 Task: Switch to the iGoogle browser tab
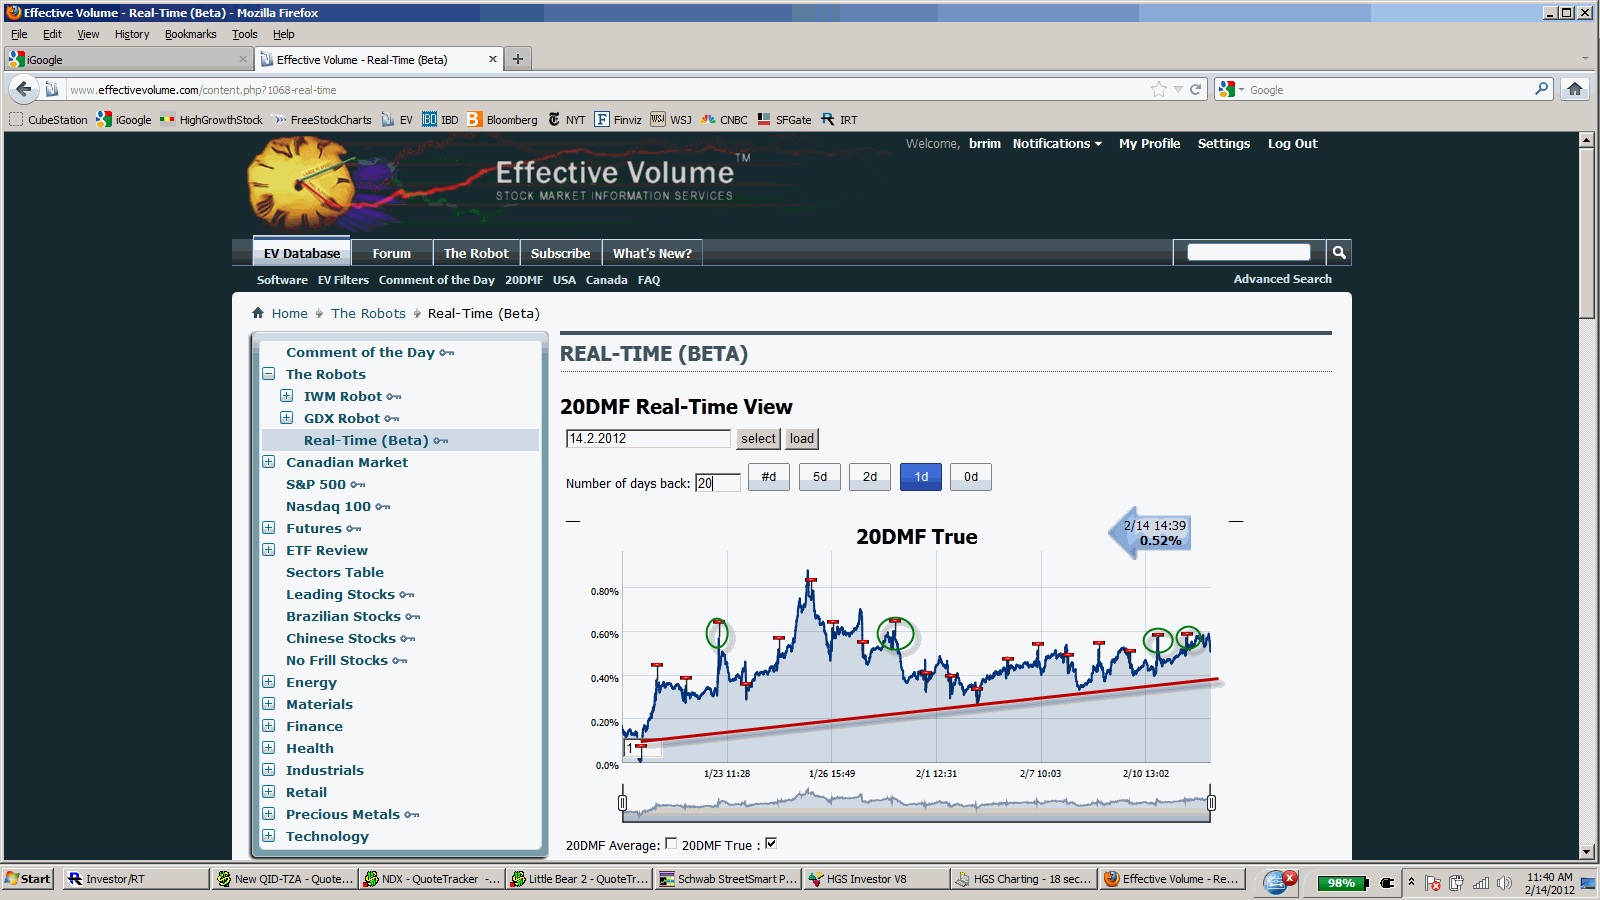click(x=128, y=59)
